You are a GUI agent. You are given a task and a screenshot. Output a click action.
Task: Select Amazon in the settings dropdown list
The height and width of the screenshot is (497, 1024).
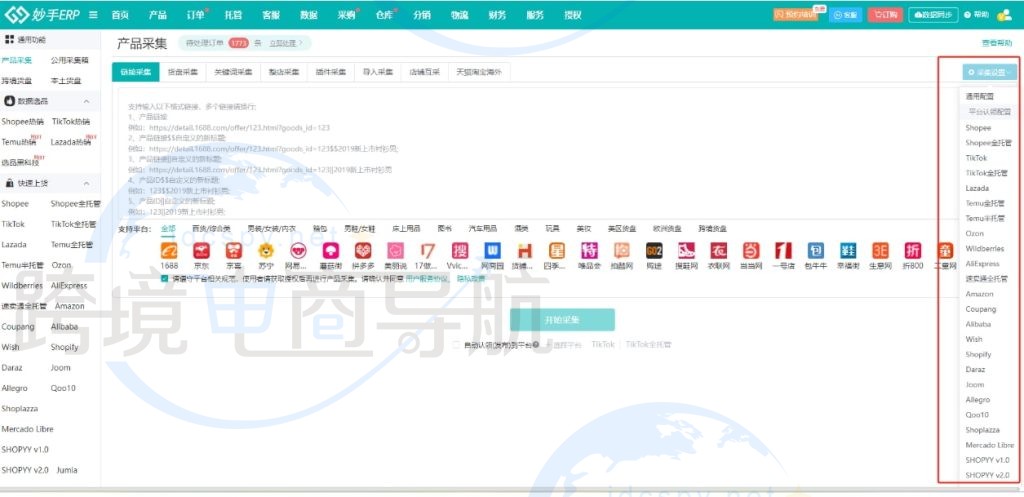pos(979,294)
